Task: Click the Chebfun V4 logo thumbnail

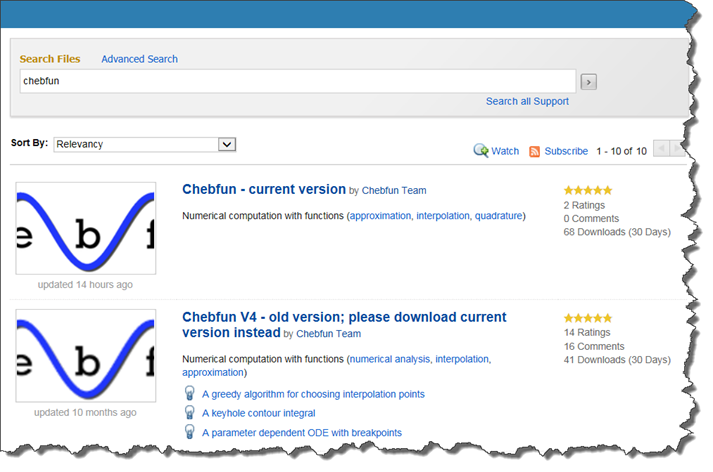Action: (x=86, y=355)
